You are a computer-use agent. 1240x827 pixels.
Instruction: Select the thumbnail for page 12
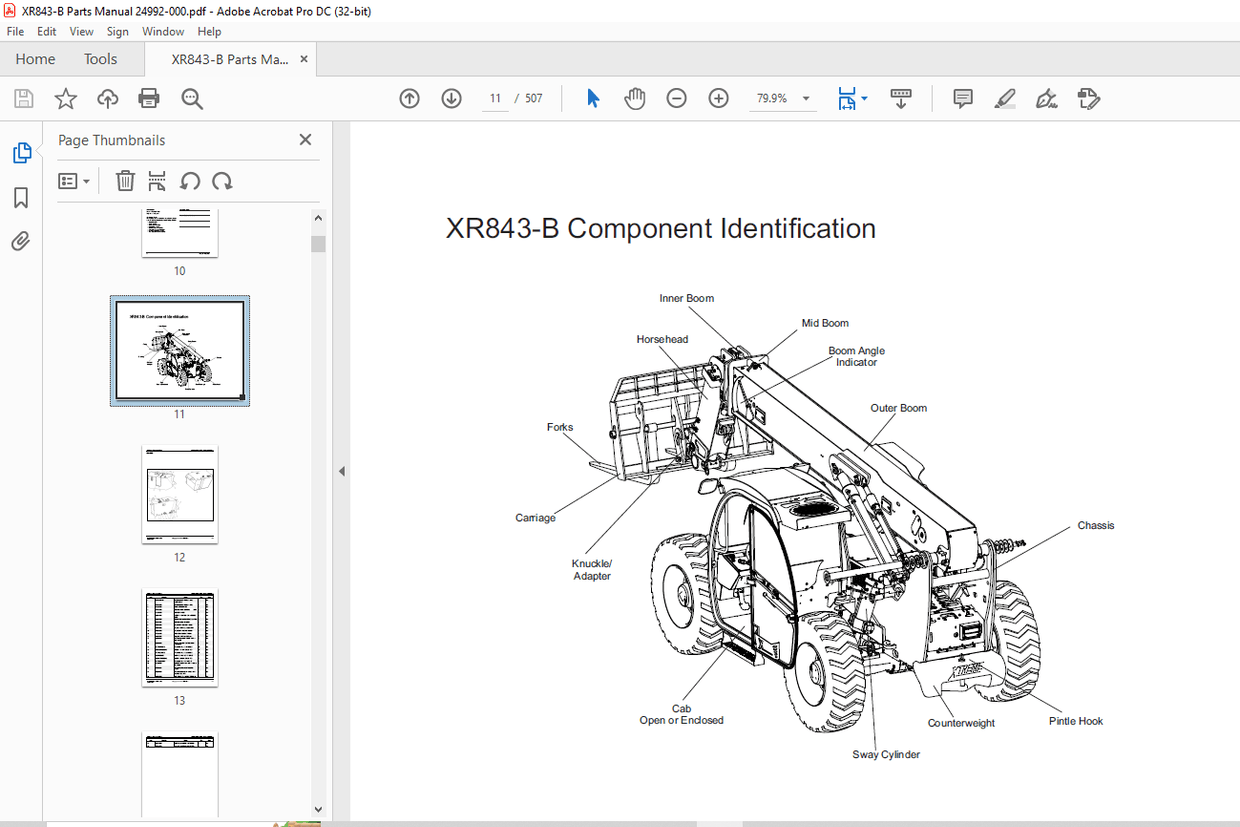(180, 493)
